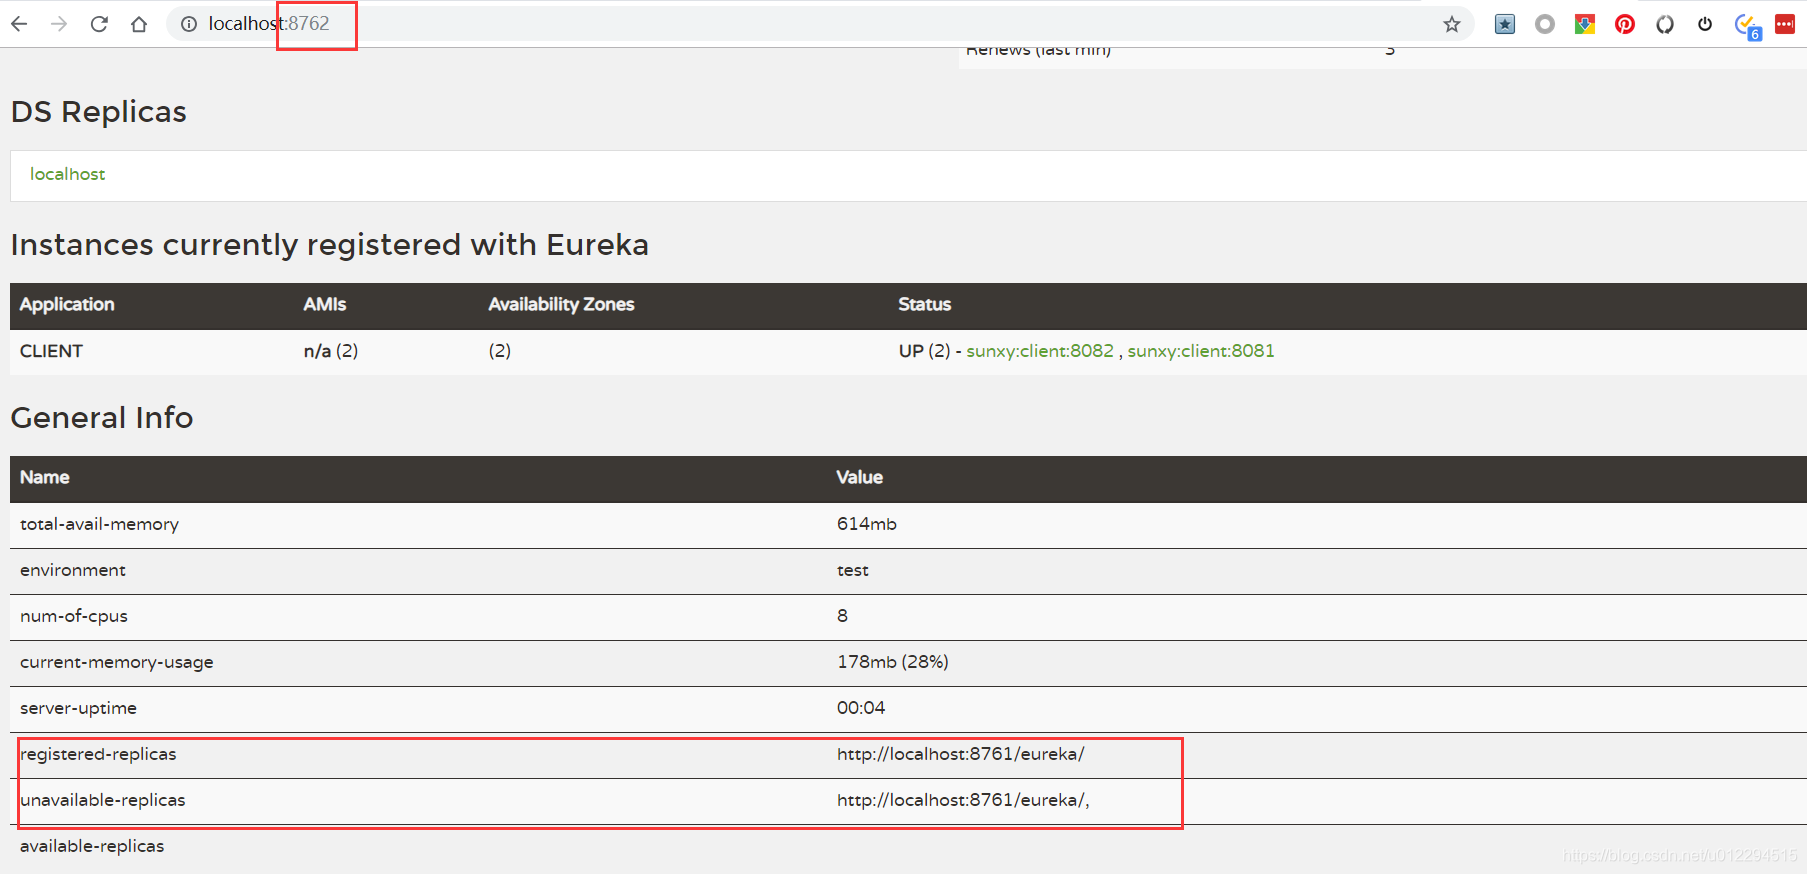Click the Application column header
The height and width of the screenshot is (874, 1807).
[x=67, y=304]
